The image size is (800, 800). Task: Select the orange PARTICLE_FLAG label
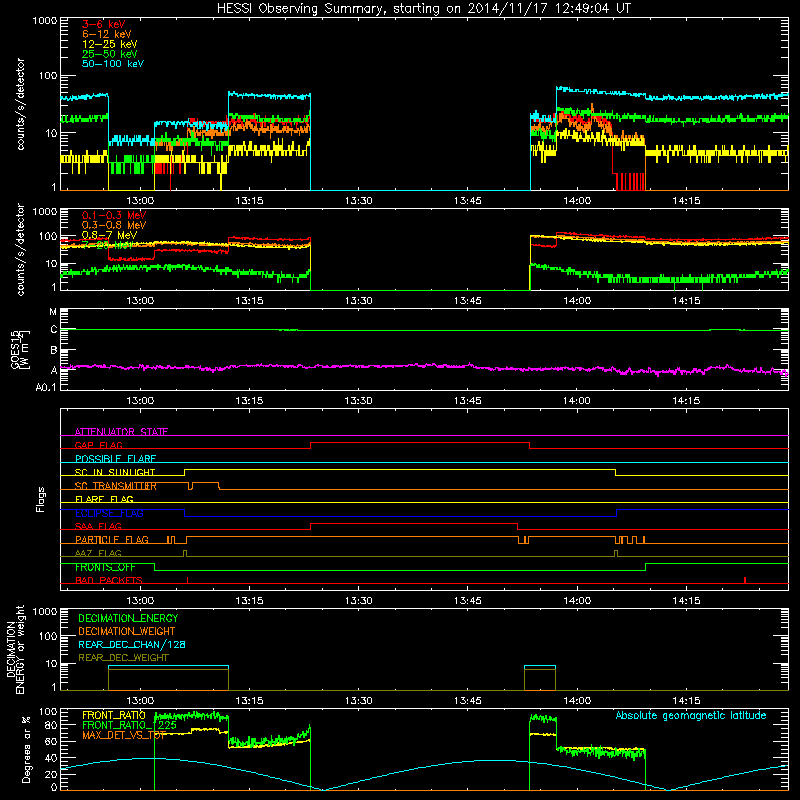(112, 539)
